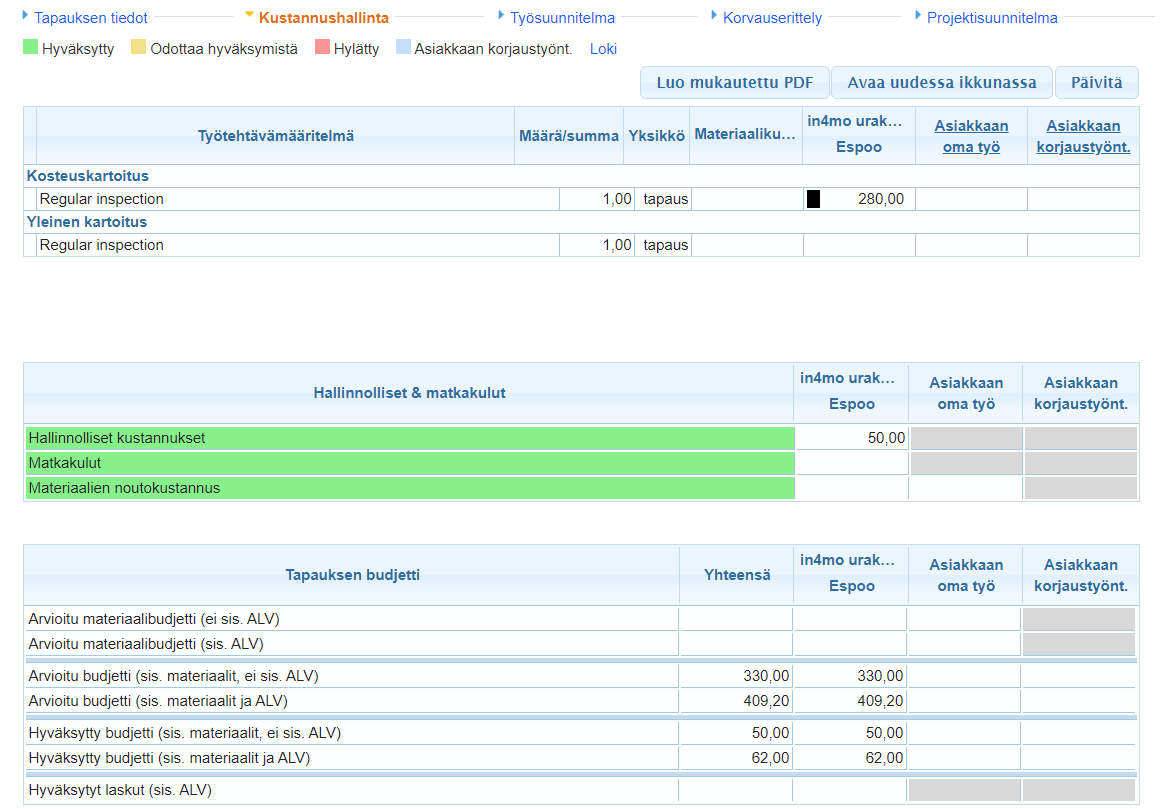Click the Materiaalien noutokustannus row
This screenshot has height=809, width=1163.
coord(409,488)
